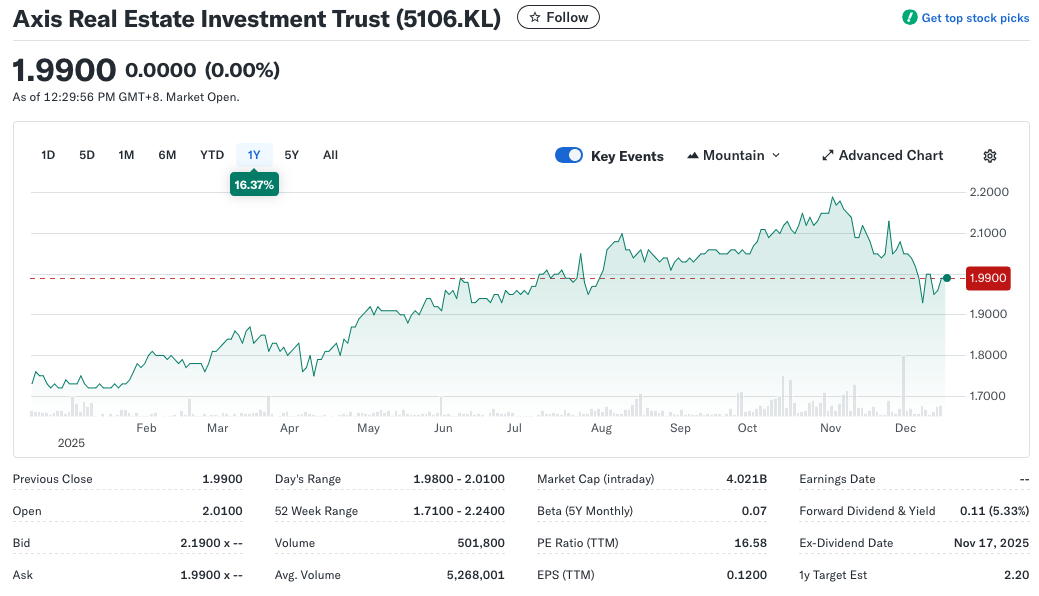Screen dimensions: 1039x596
Task: Open Advanced Chart view
Action: click(890, 156)
